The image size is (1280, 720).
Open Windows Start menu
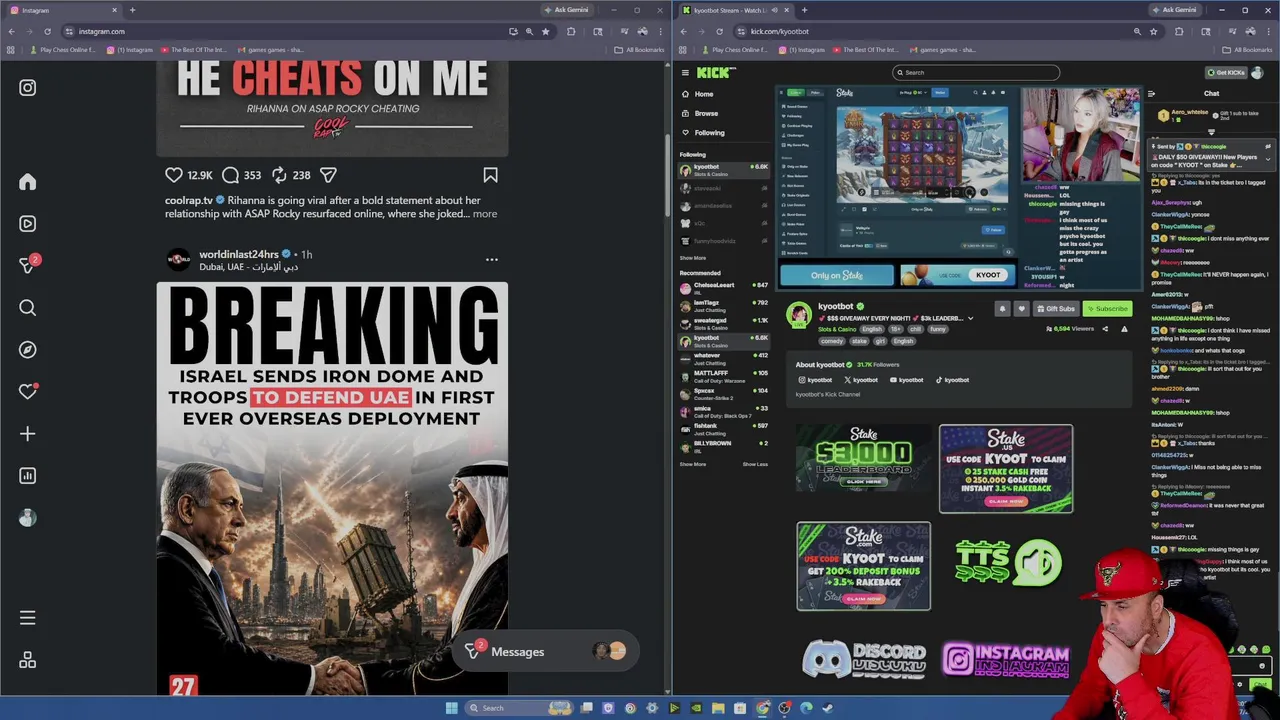pyautogui.click(x=451, y=708)
